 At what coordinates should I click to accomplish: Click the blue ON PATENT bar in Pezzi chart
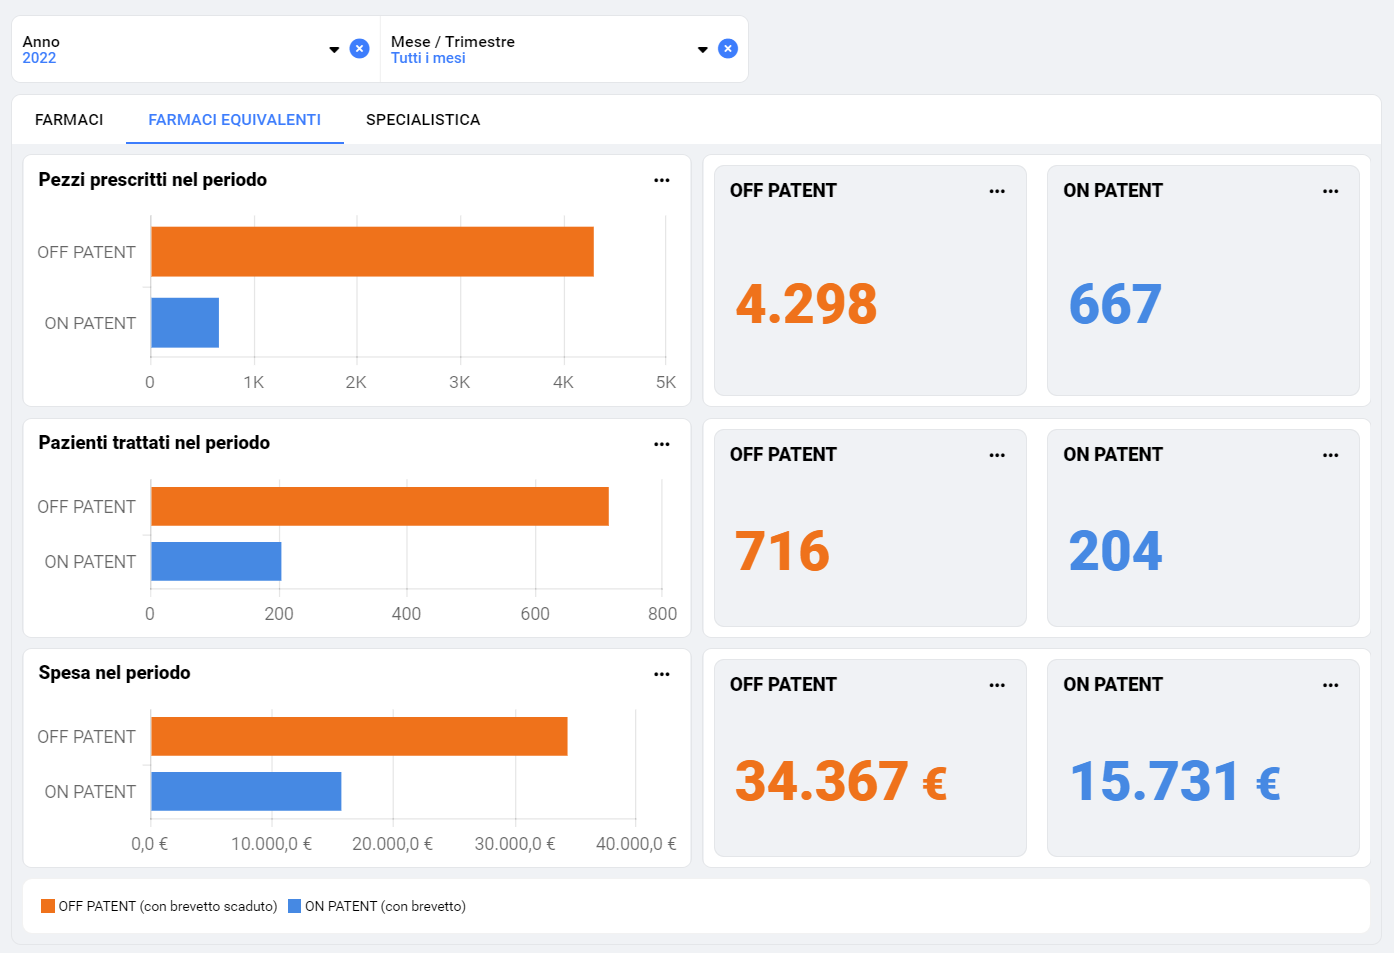point(185,323)
